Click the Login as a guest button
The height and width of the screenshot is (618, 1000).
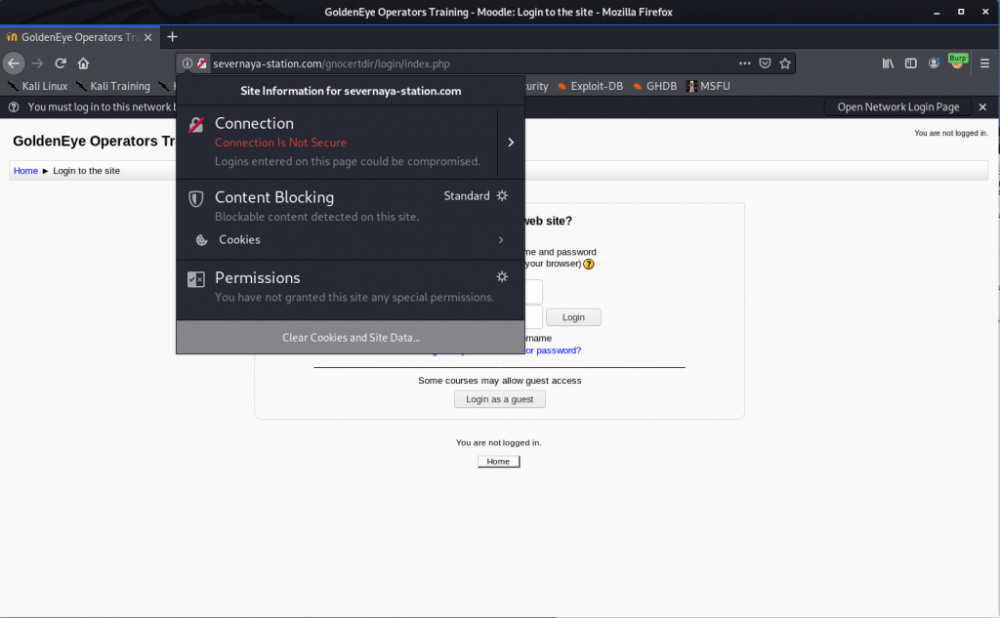[499, 398]
